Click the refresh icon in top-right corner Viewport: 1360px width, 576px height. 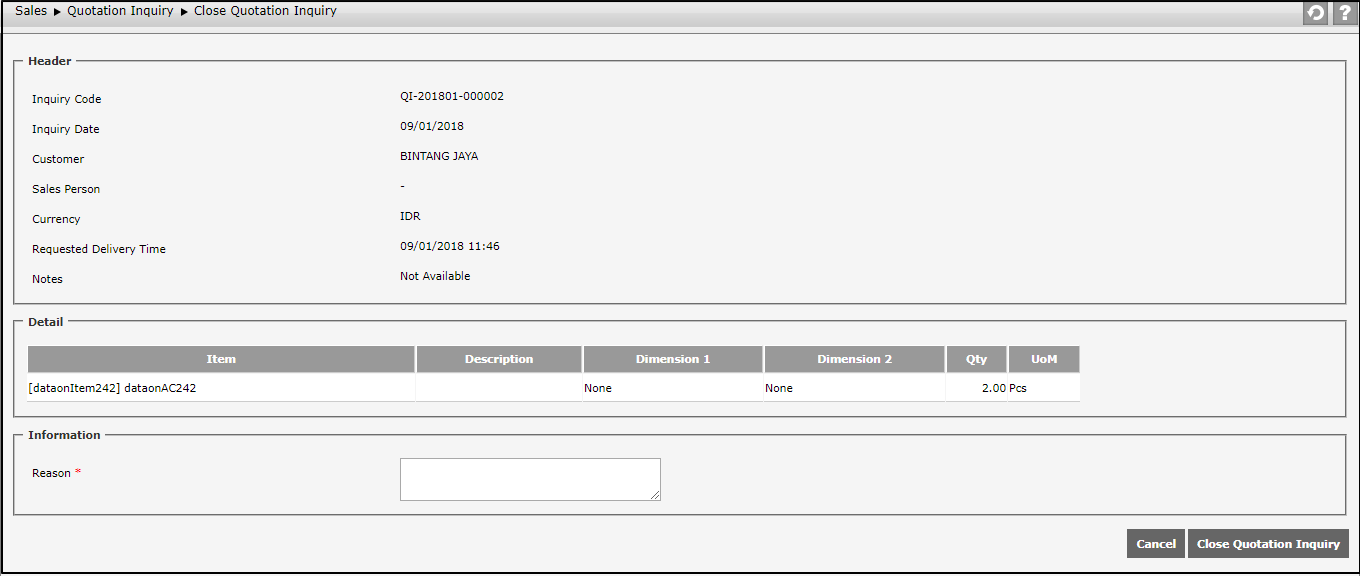(1315, 13)
